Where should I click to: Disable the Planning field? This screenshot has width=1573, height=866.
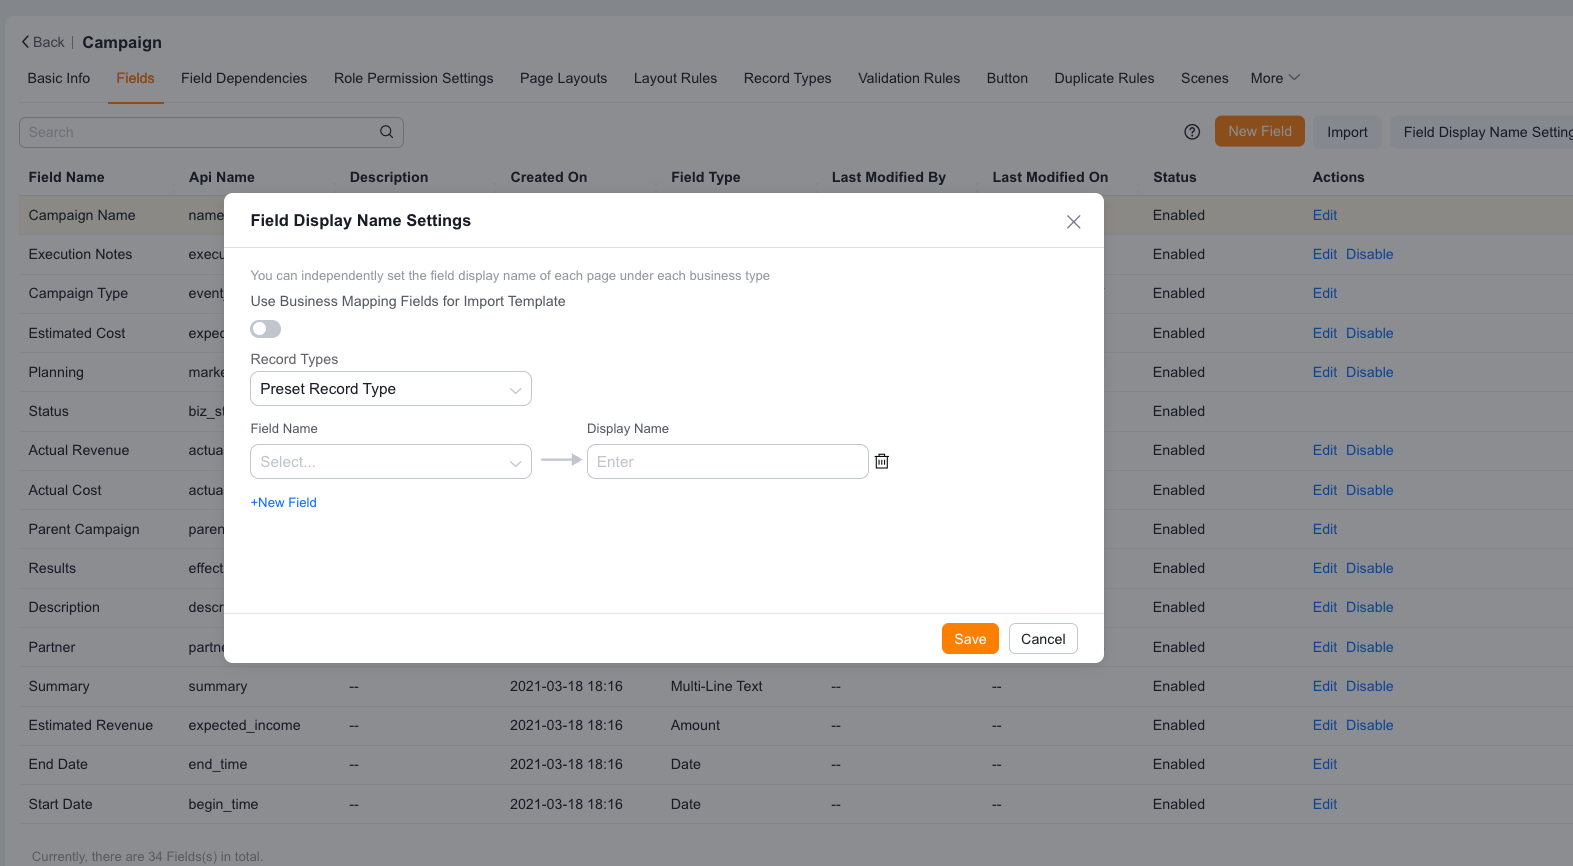click(x=1370, y=372)
